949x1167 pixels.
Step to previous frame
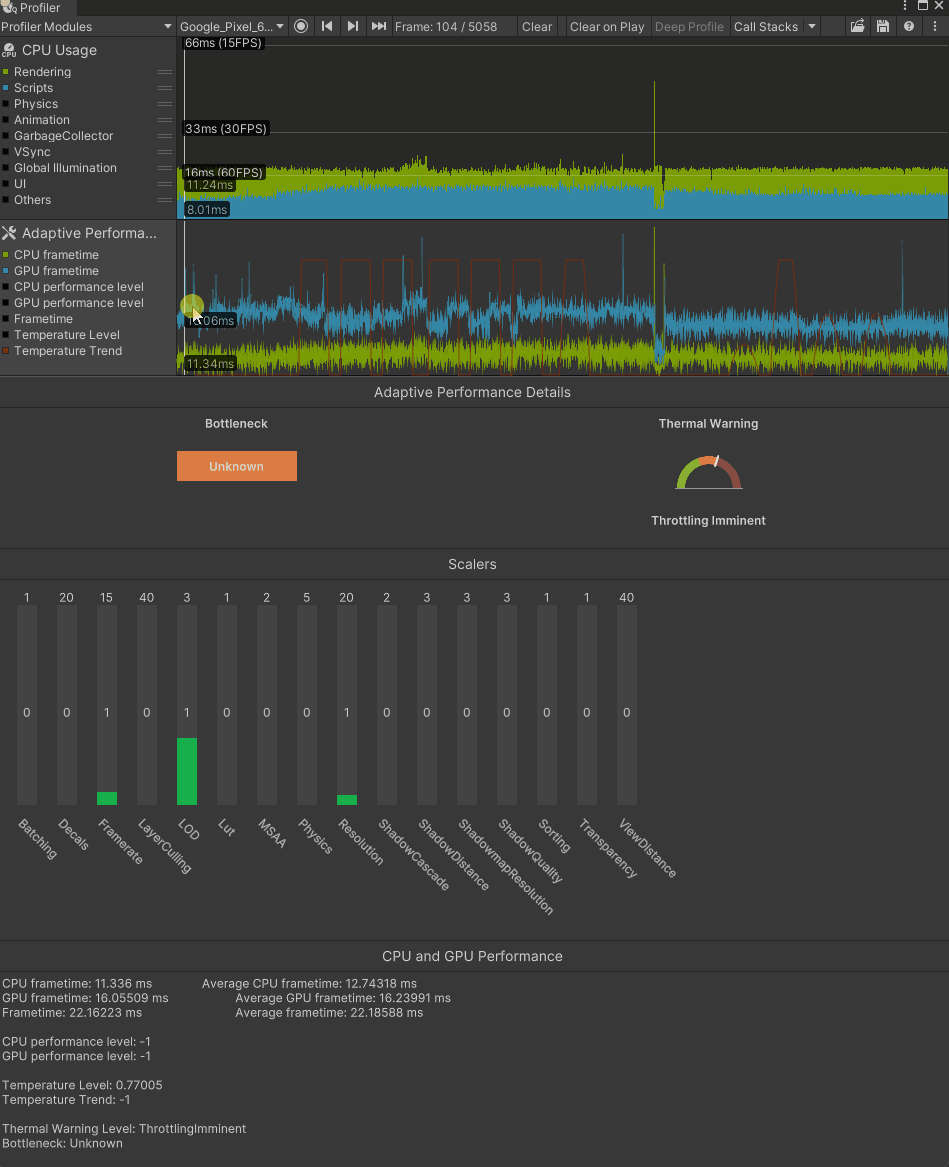click(327, 27)
